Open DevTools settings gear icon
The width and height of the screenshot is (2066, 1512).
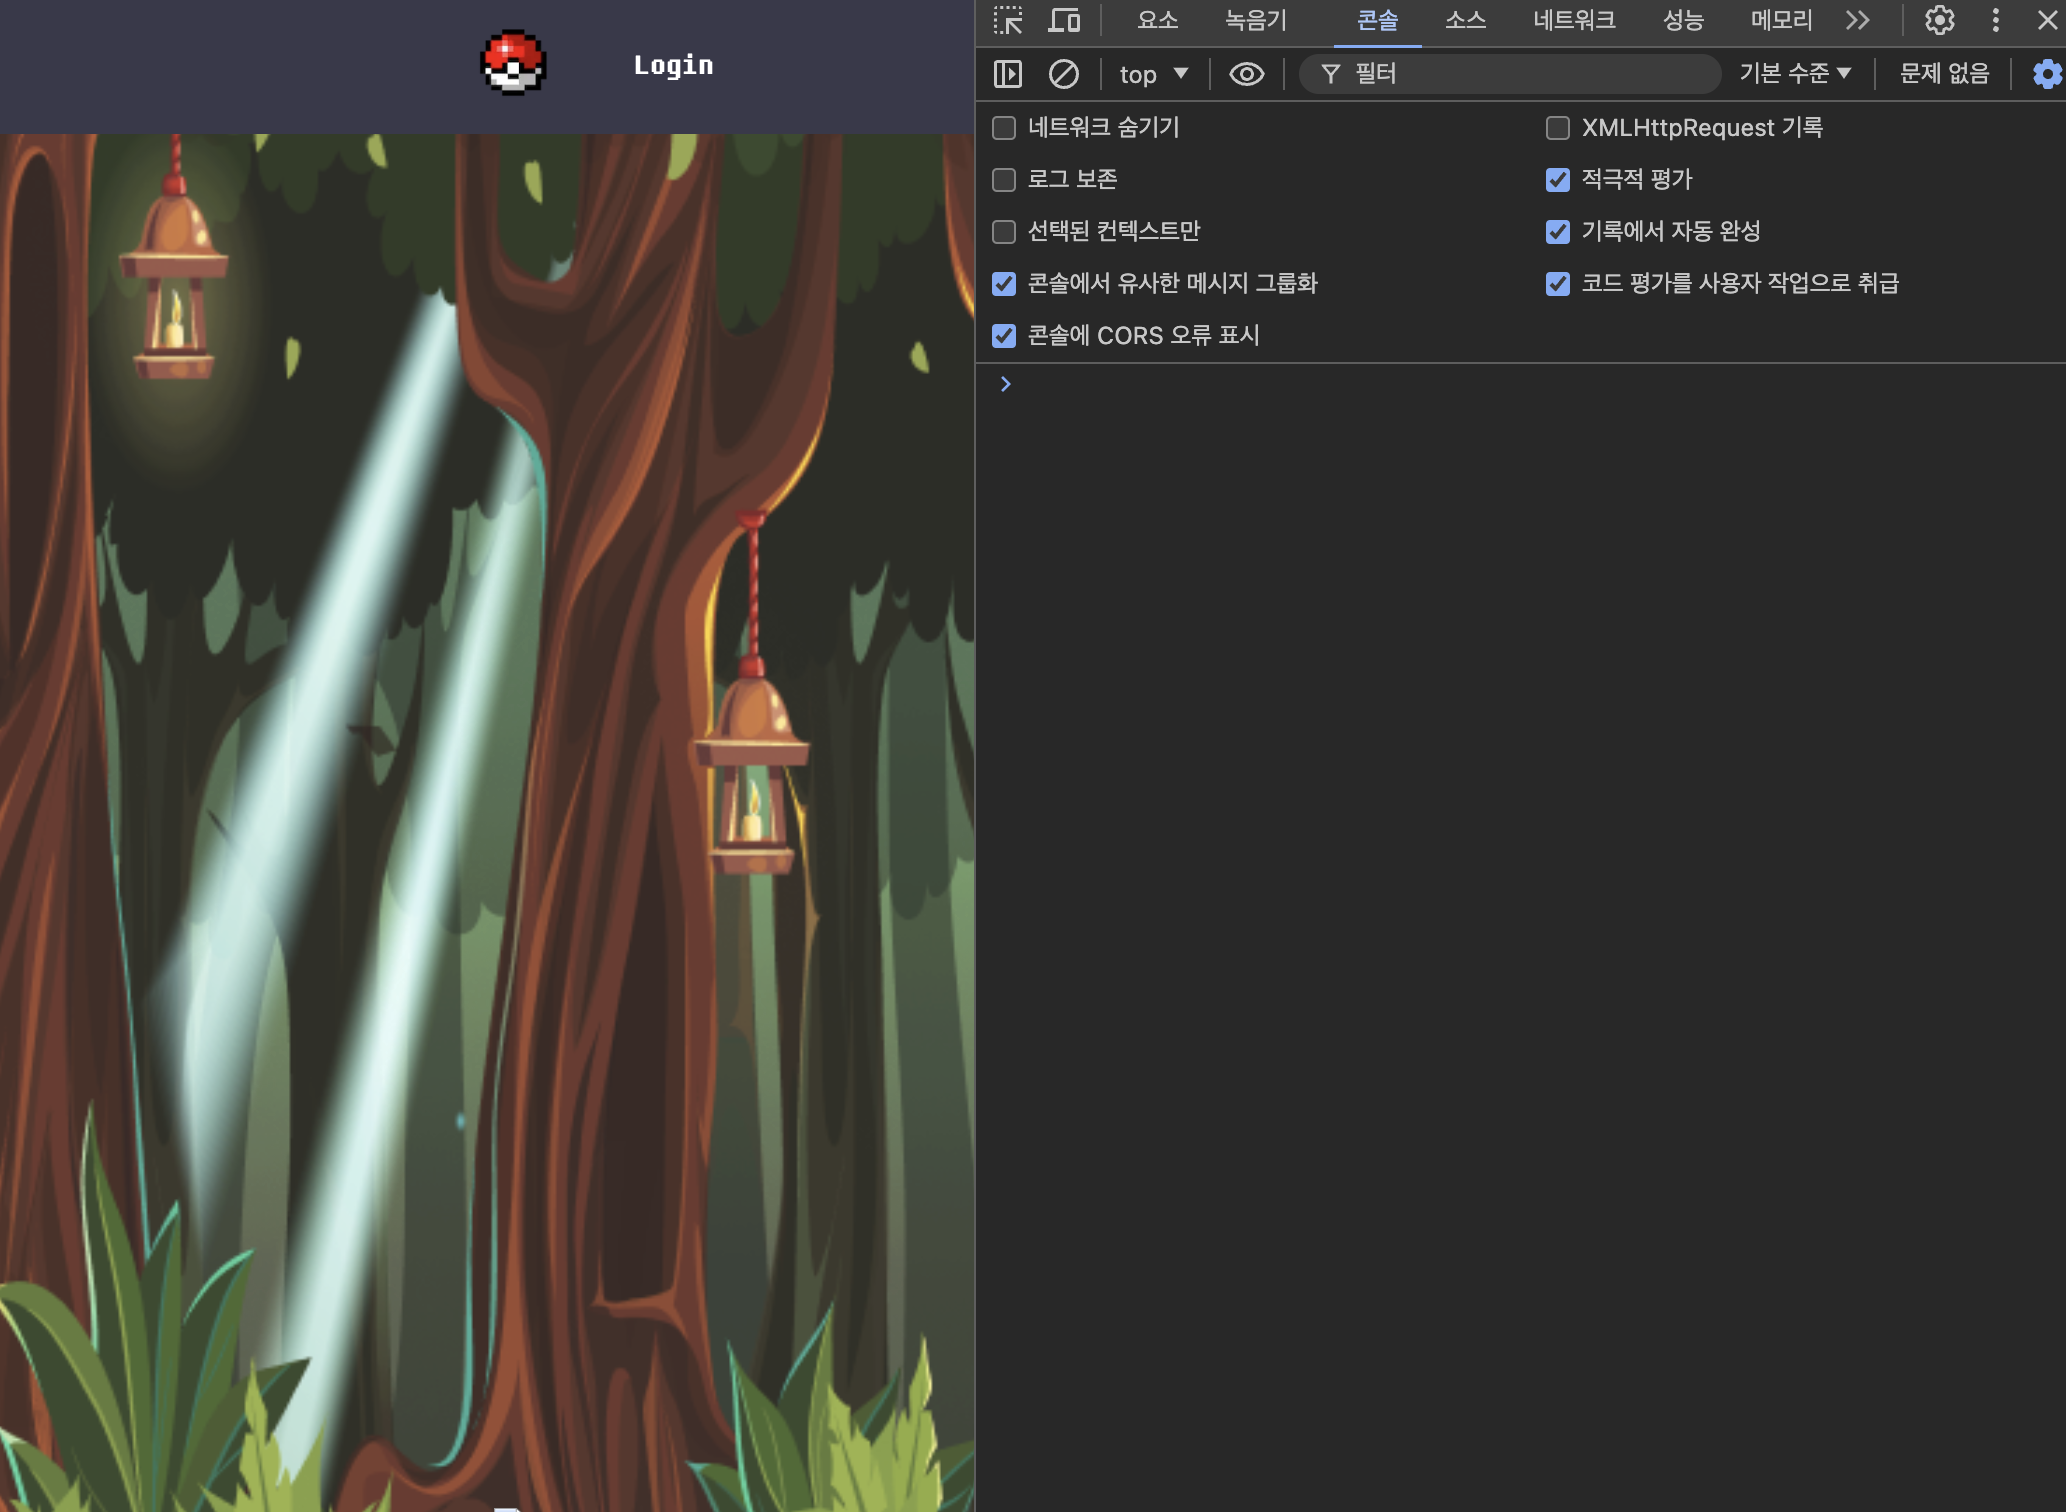1939,20
